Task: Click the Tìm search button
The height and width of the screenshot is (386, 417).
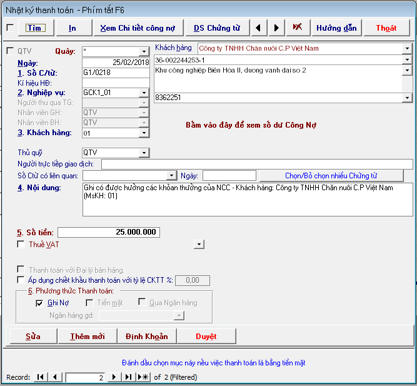Action: click(x=35, y=28)
